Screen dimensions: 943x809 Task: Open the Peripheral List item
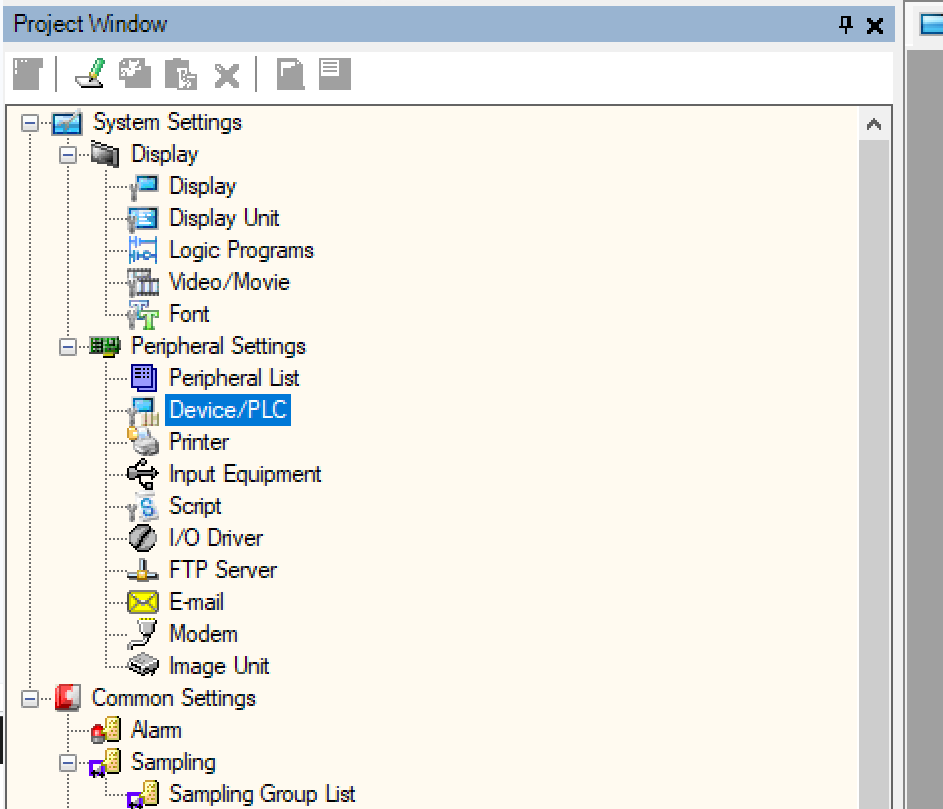tap(234, 378)
